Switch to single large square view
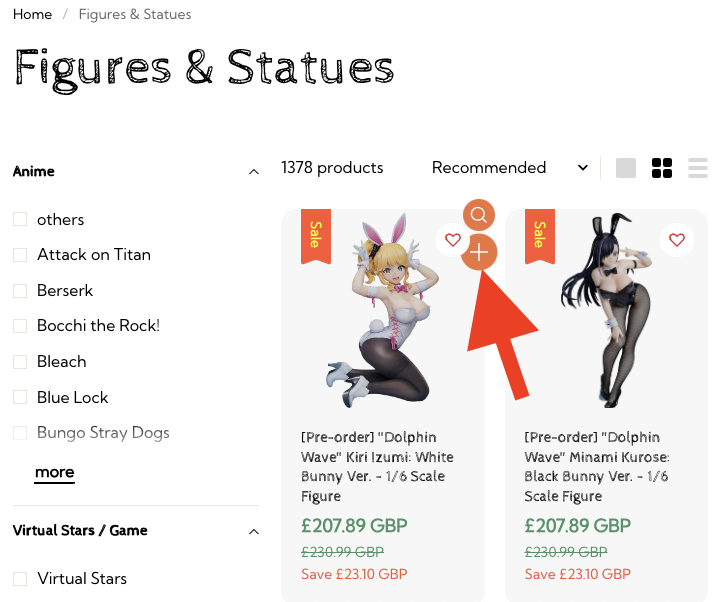 pos(626,168)
